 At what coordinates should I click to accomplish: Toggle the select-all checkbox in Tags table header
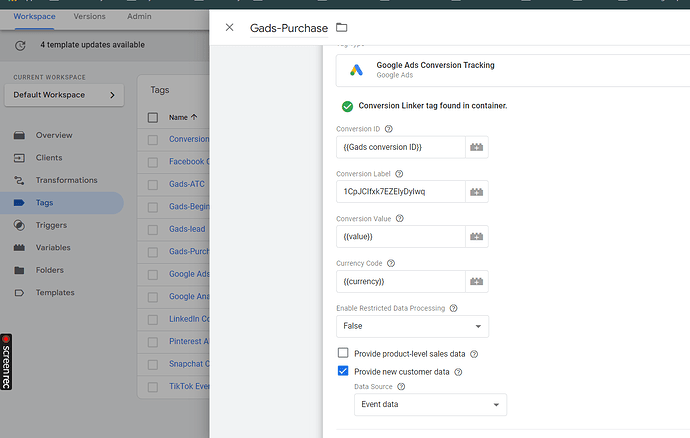(153, 117)
